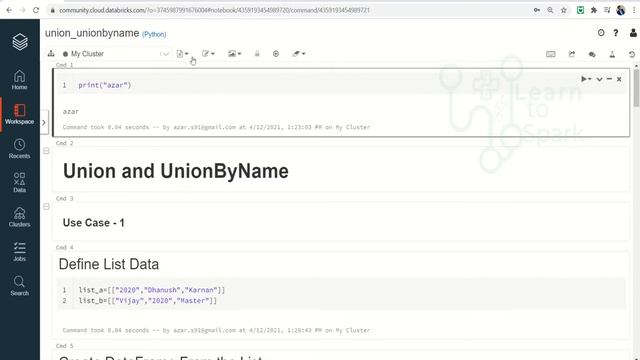Collapse the Union and UnionByName heading section

click(46, 151)
